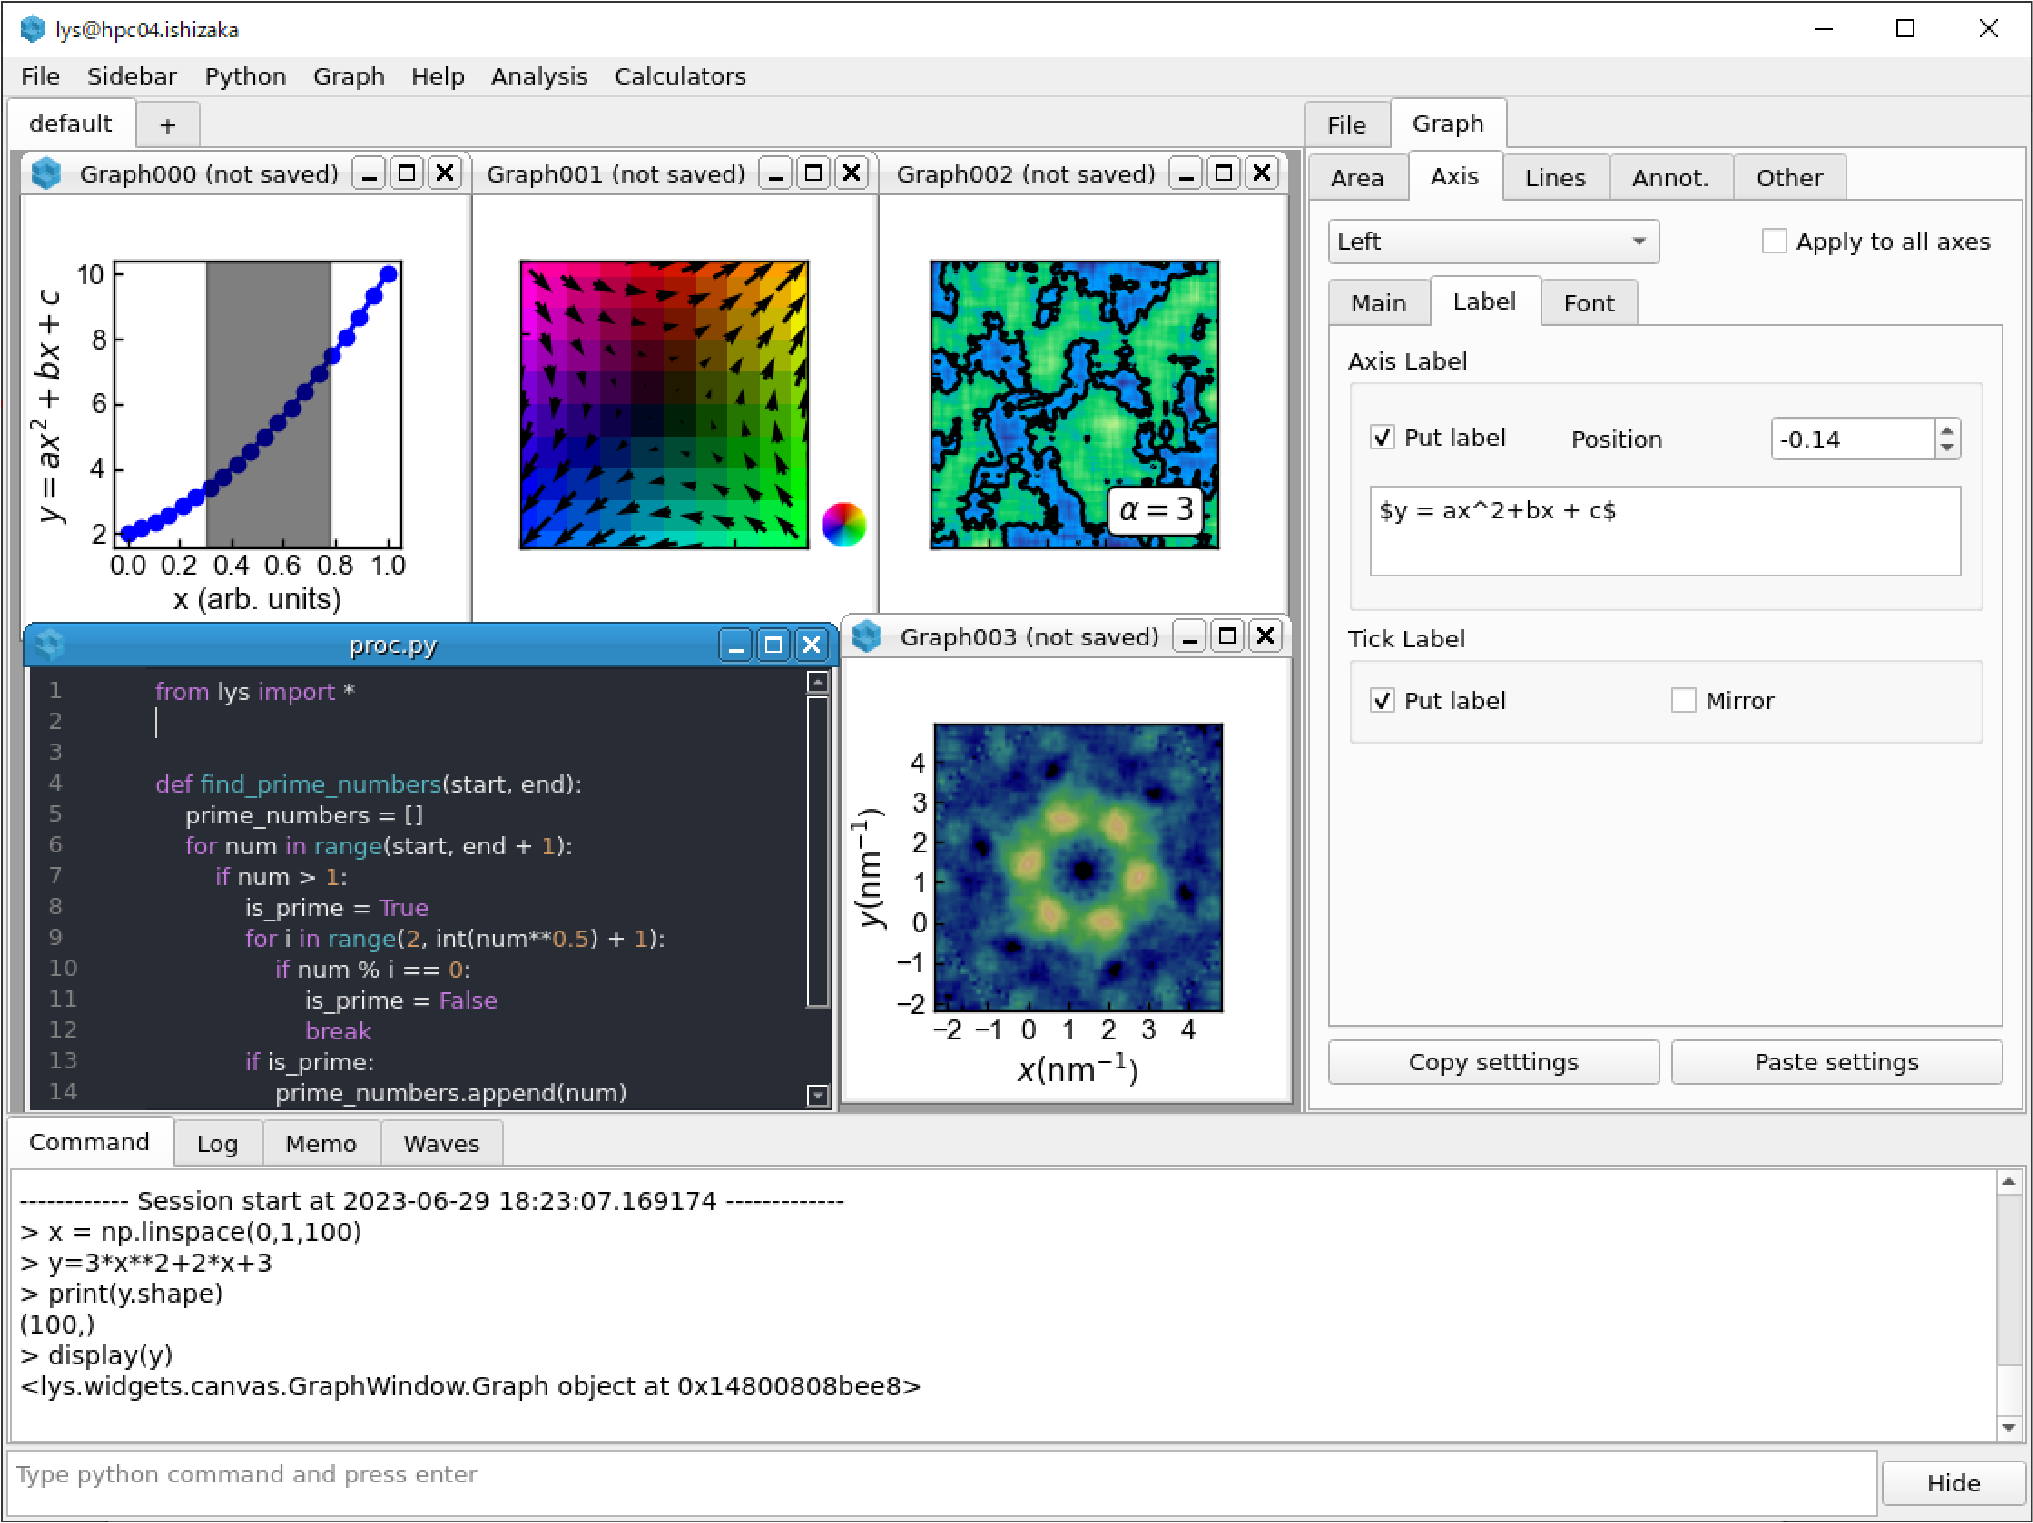Open the Analysis menu

coord(538,76)
